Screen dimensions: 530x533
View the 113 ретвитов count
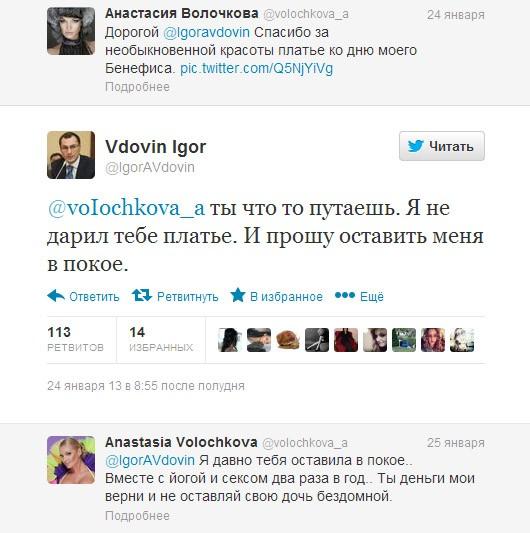75,339
